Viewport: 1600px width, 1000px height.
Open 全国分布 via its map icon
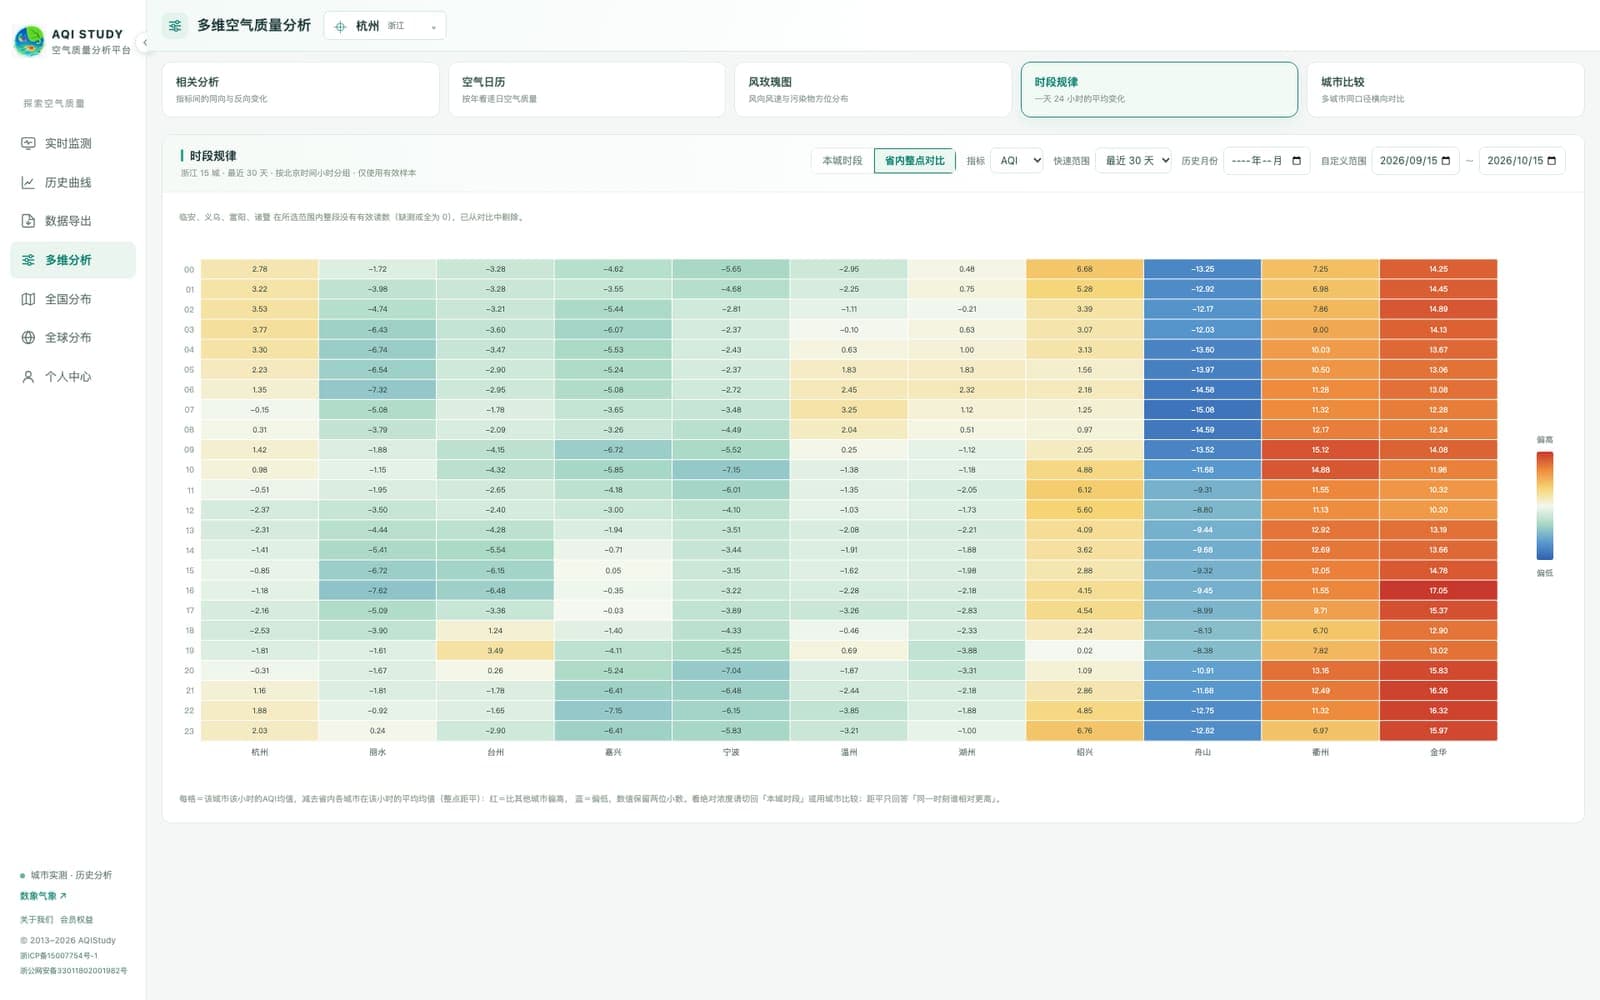point(28,299)
